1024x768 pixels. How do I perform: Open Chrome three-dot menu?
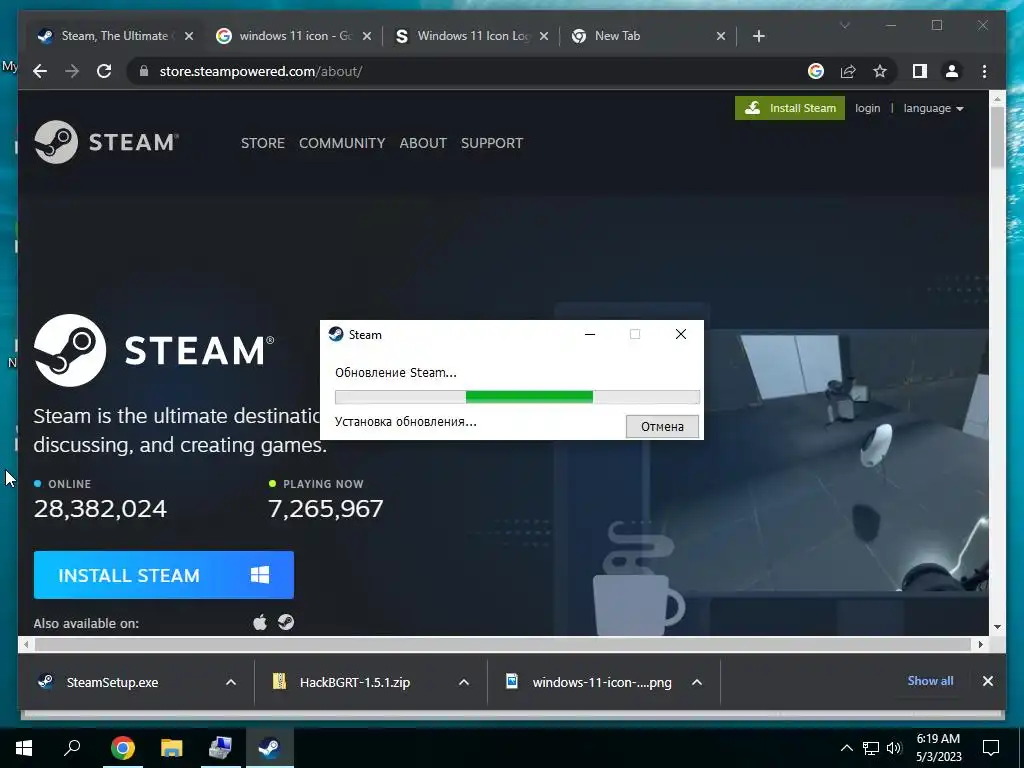(984, 71)
